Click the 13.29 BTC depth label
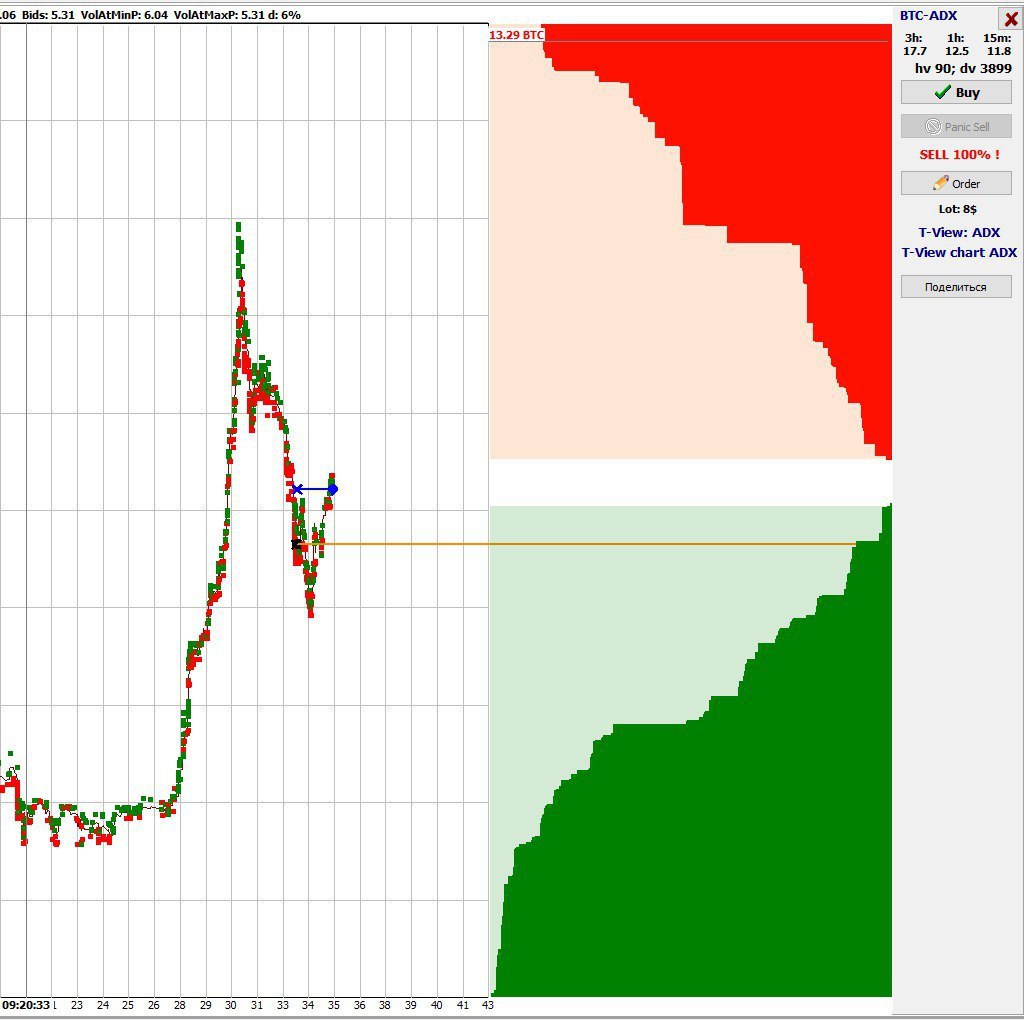This screenshot has width=1024, height=1020. (x=516, y=35)
